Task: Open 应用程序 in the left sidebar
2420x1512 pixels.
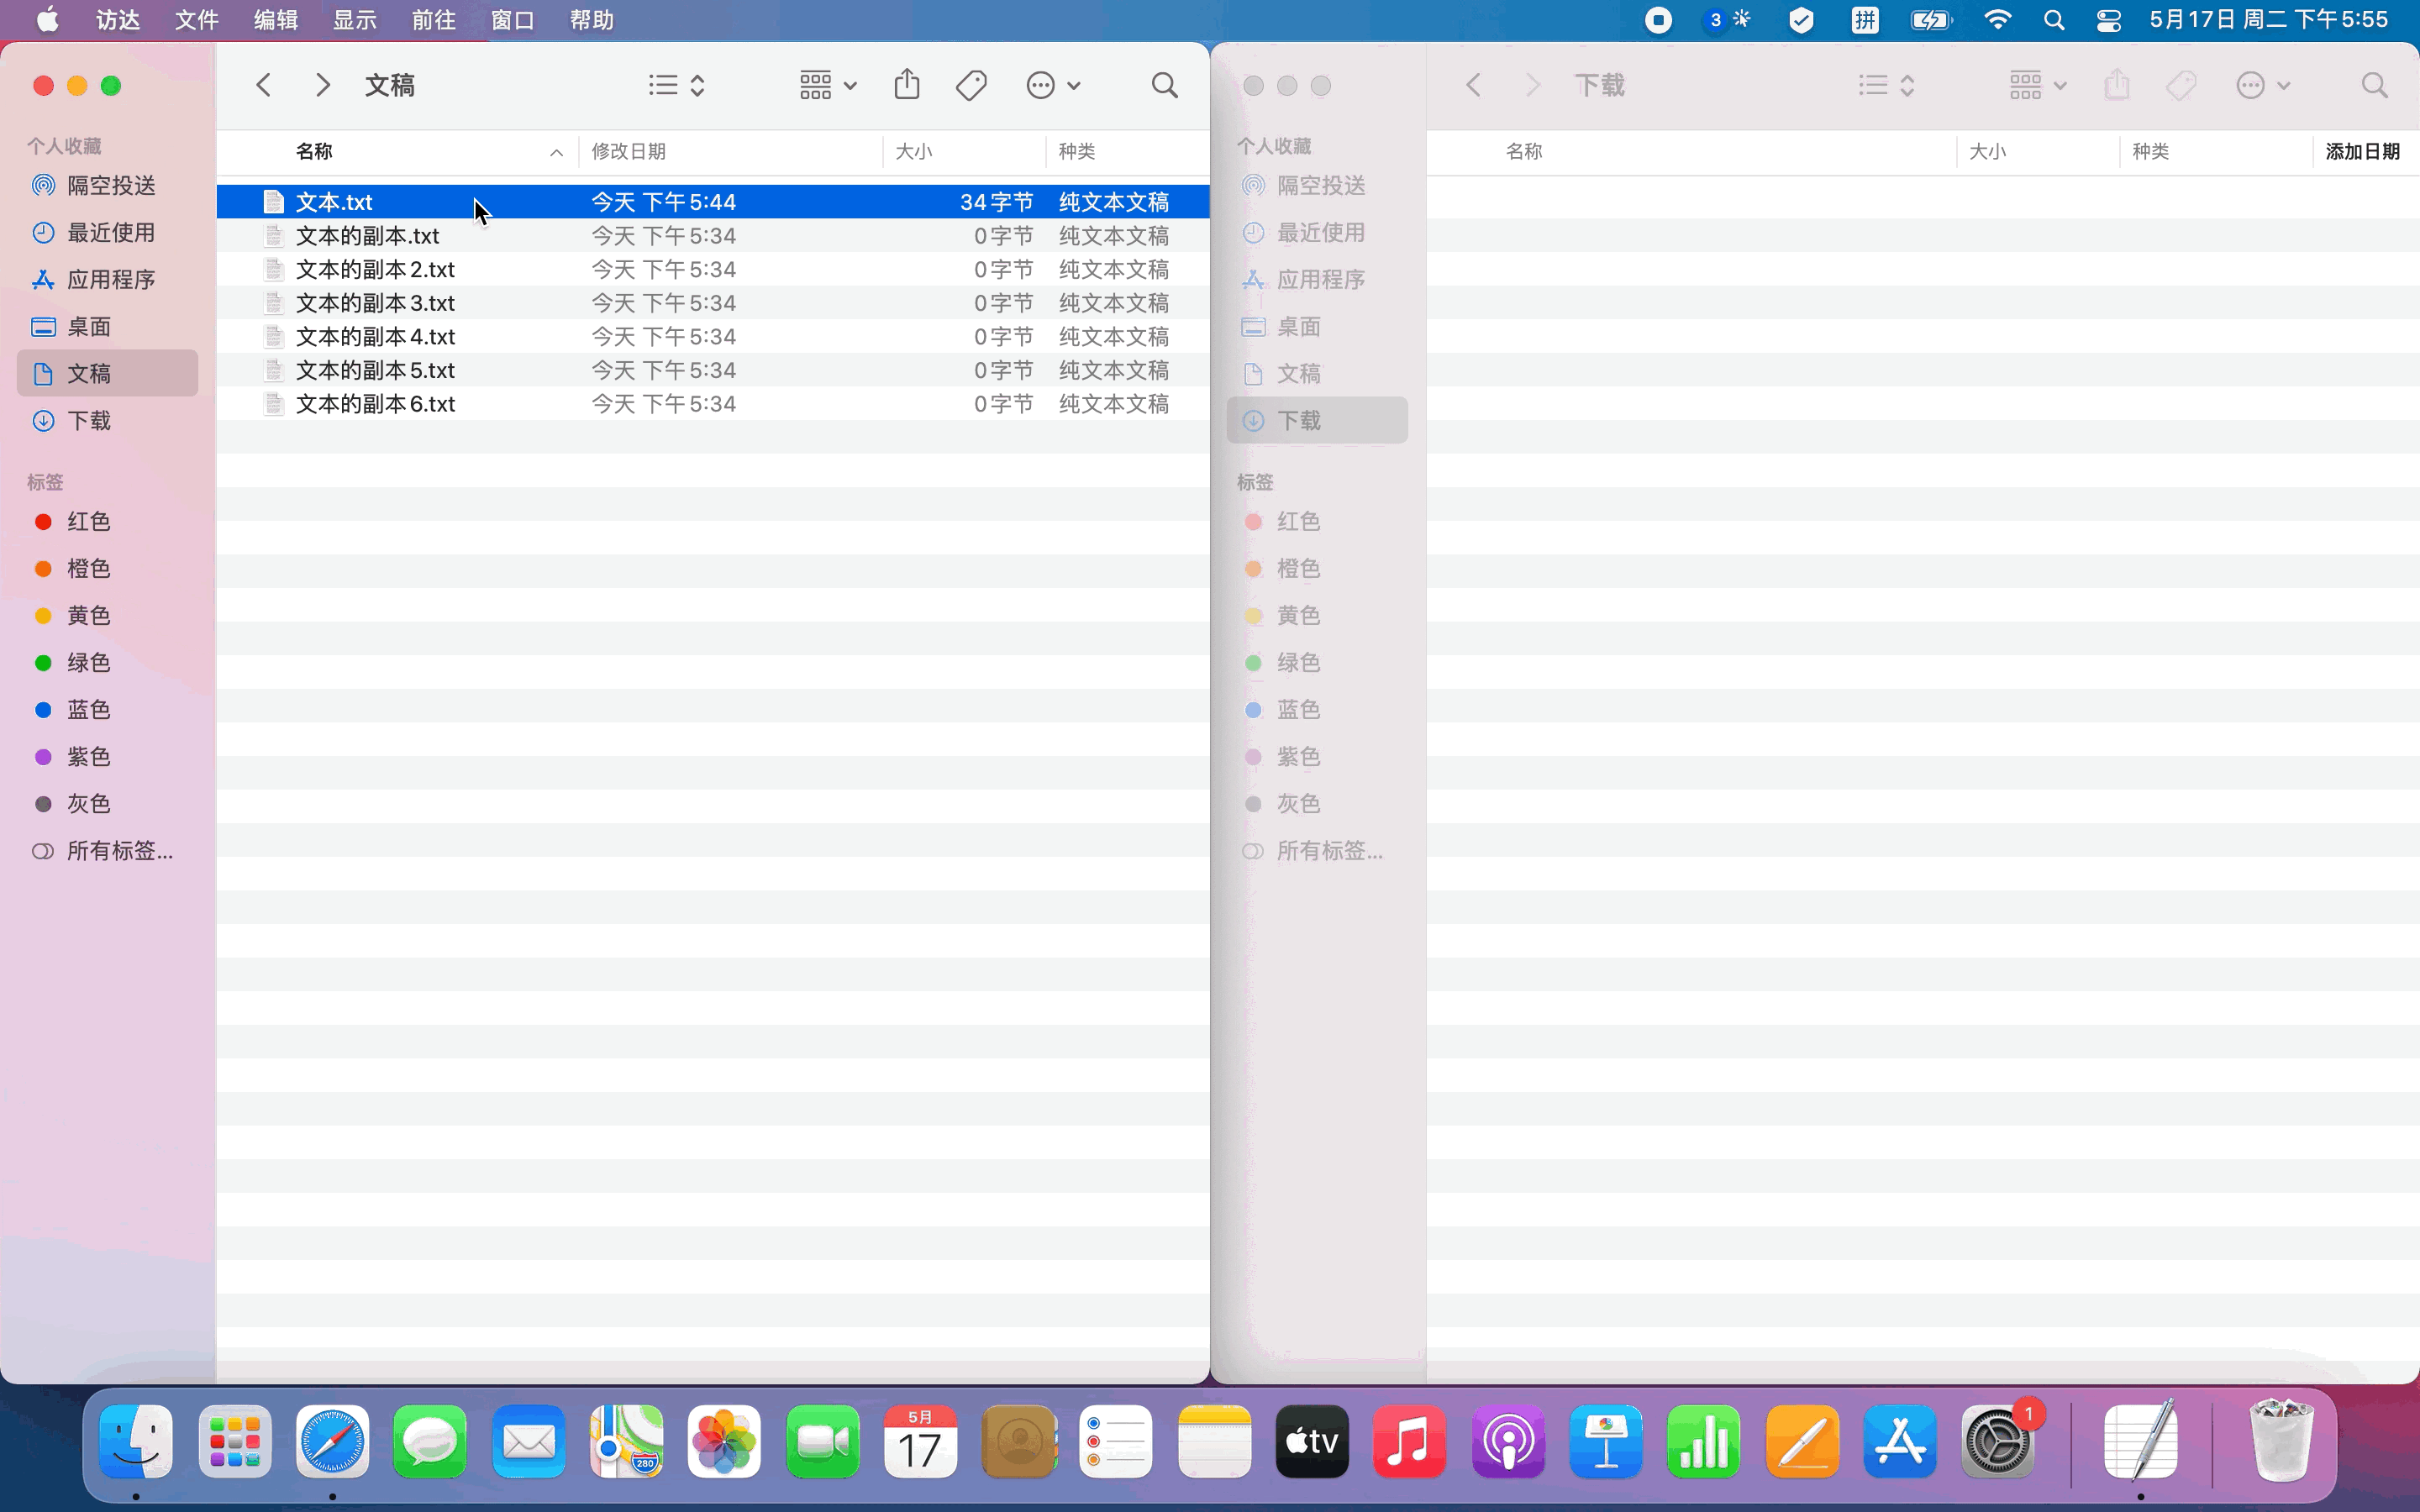Action: (x=110, y=279)
